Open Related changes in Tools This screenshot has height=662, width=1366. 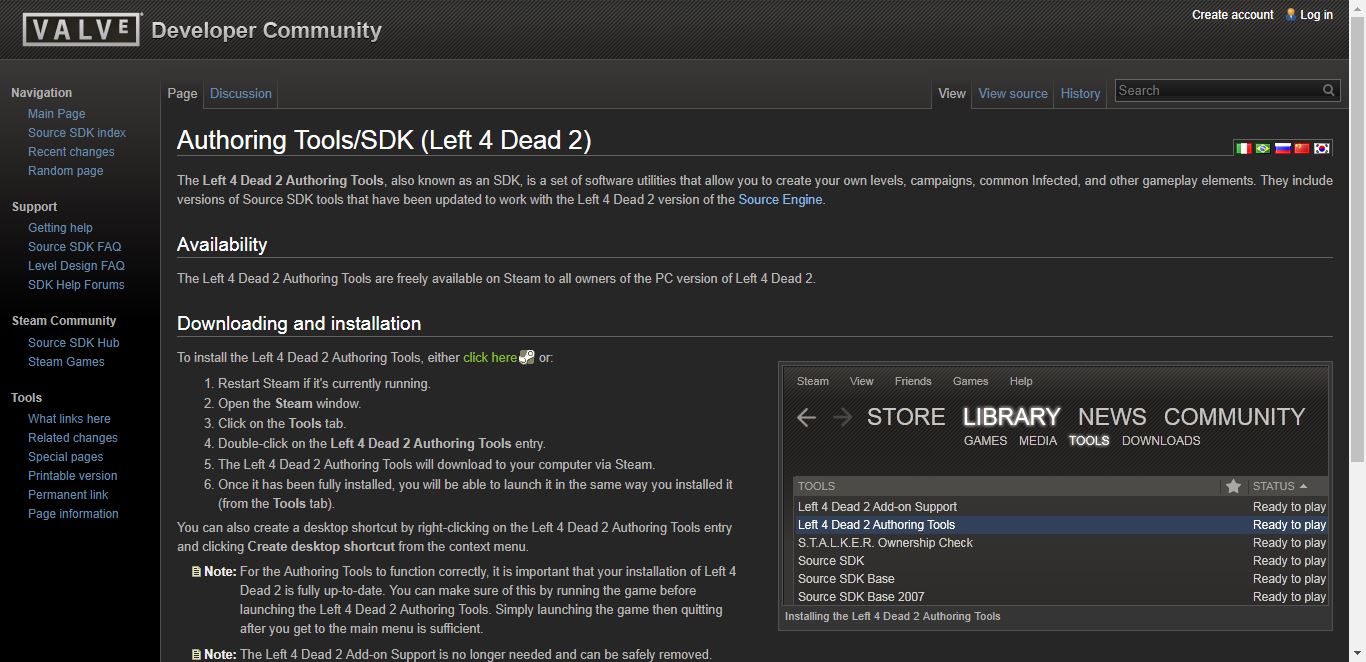tap(72, 438)
